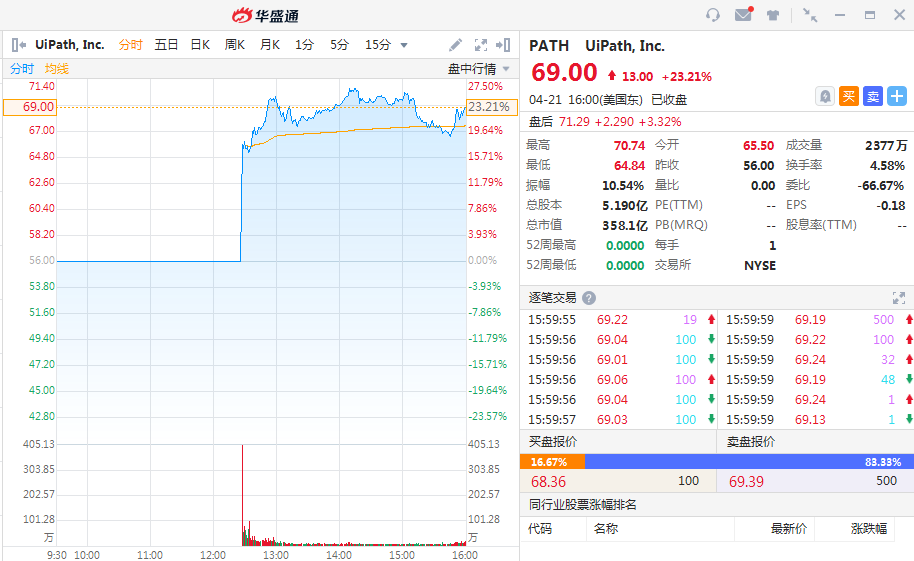Toggle the 分时 line legend

click(22, 69)
